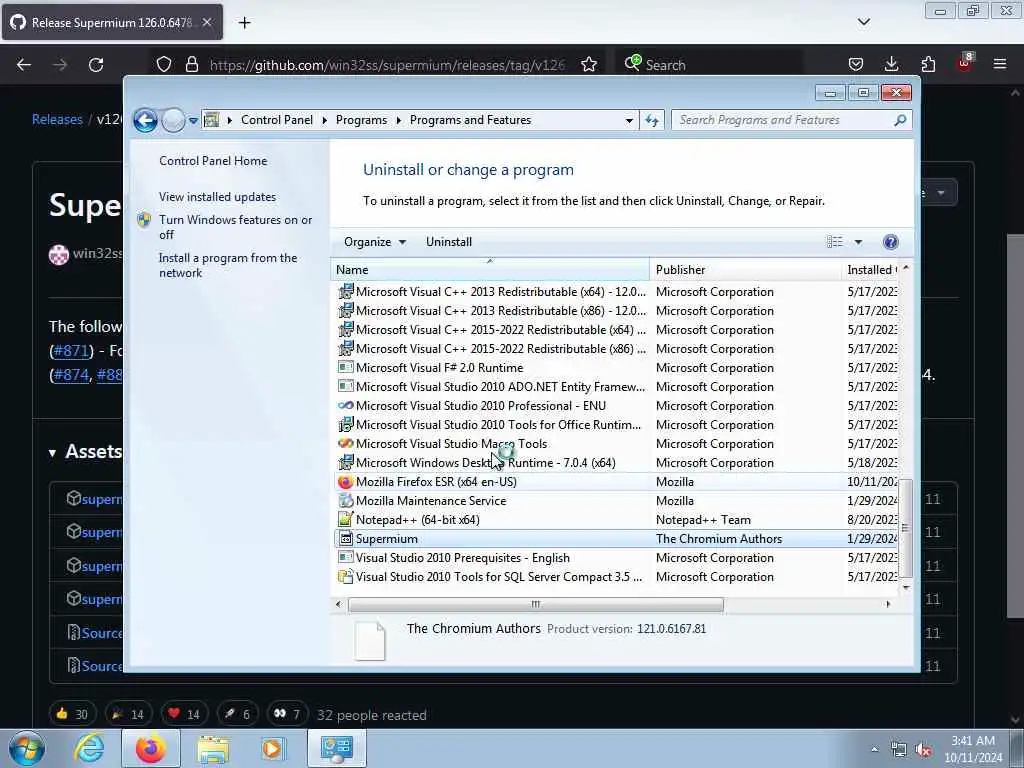Click shield icon beside Windows features link
This screenshot has height=768, width=1024.
coord(144,220)
